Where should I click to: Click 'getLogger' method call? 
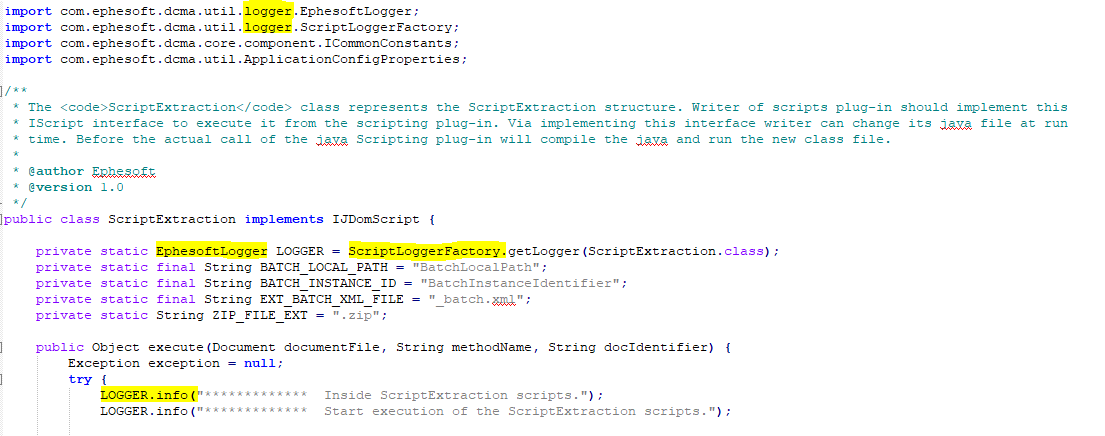(x=543, y=251)
